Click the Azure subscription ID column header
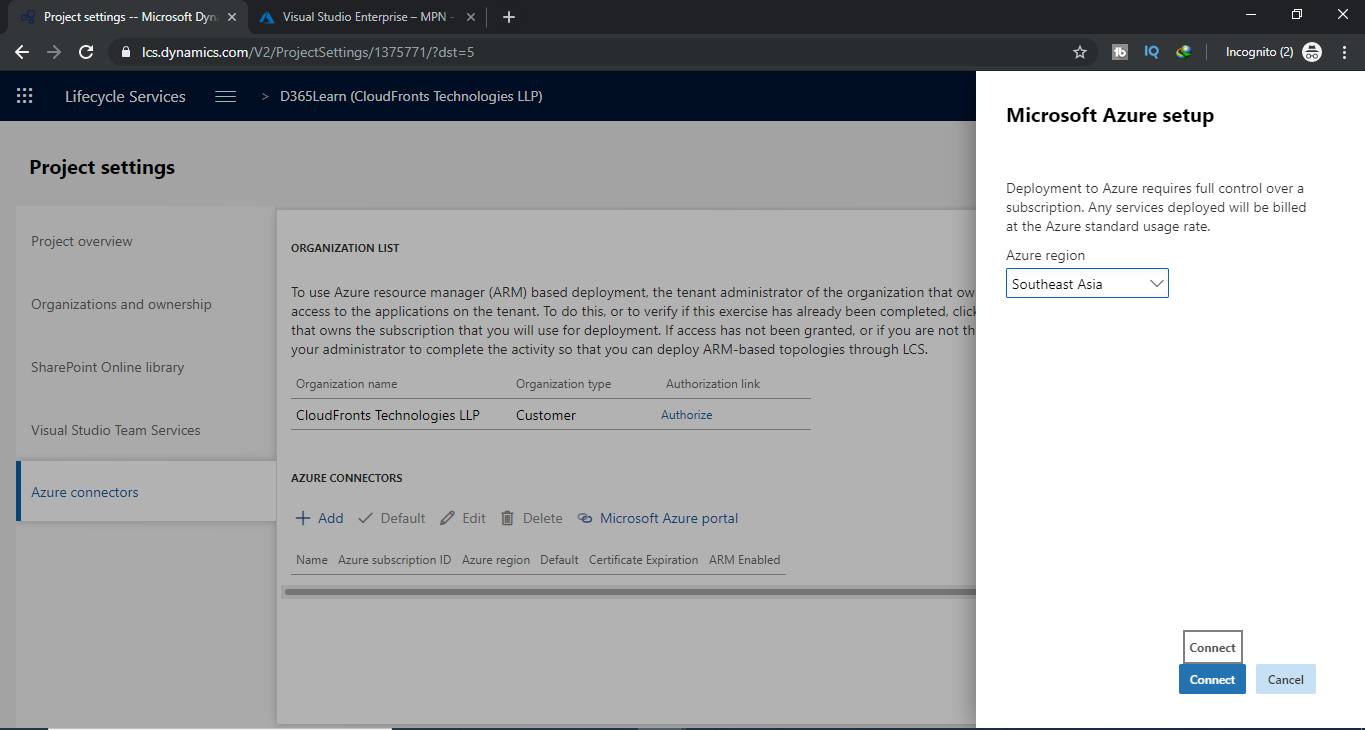1365x730 pixels. [394, 560]
